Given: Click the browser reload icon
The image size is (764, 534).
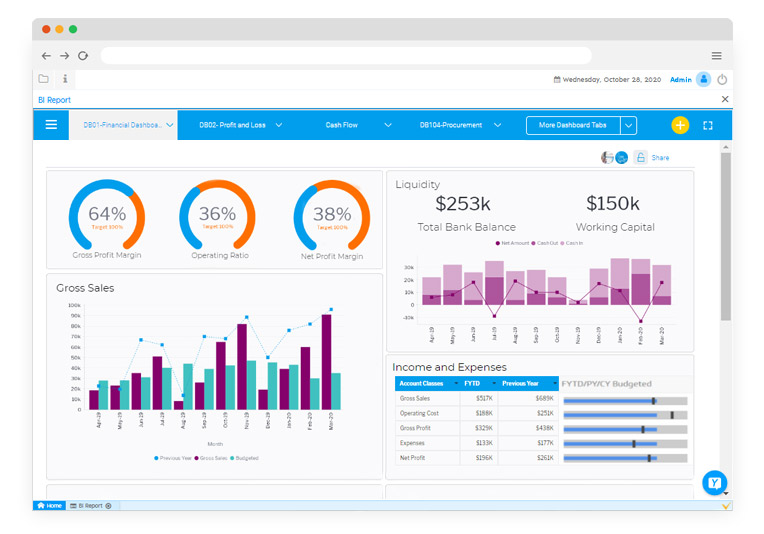Looking at the screenshot, I should (x=83, y=56).
